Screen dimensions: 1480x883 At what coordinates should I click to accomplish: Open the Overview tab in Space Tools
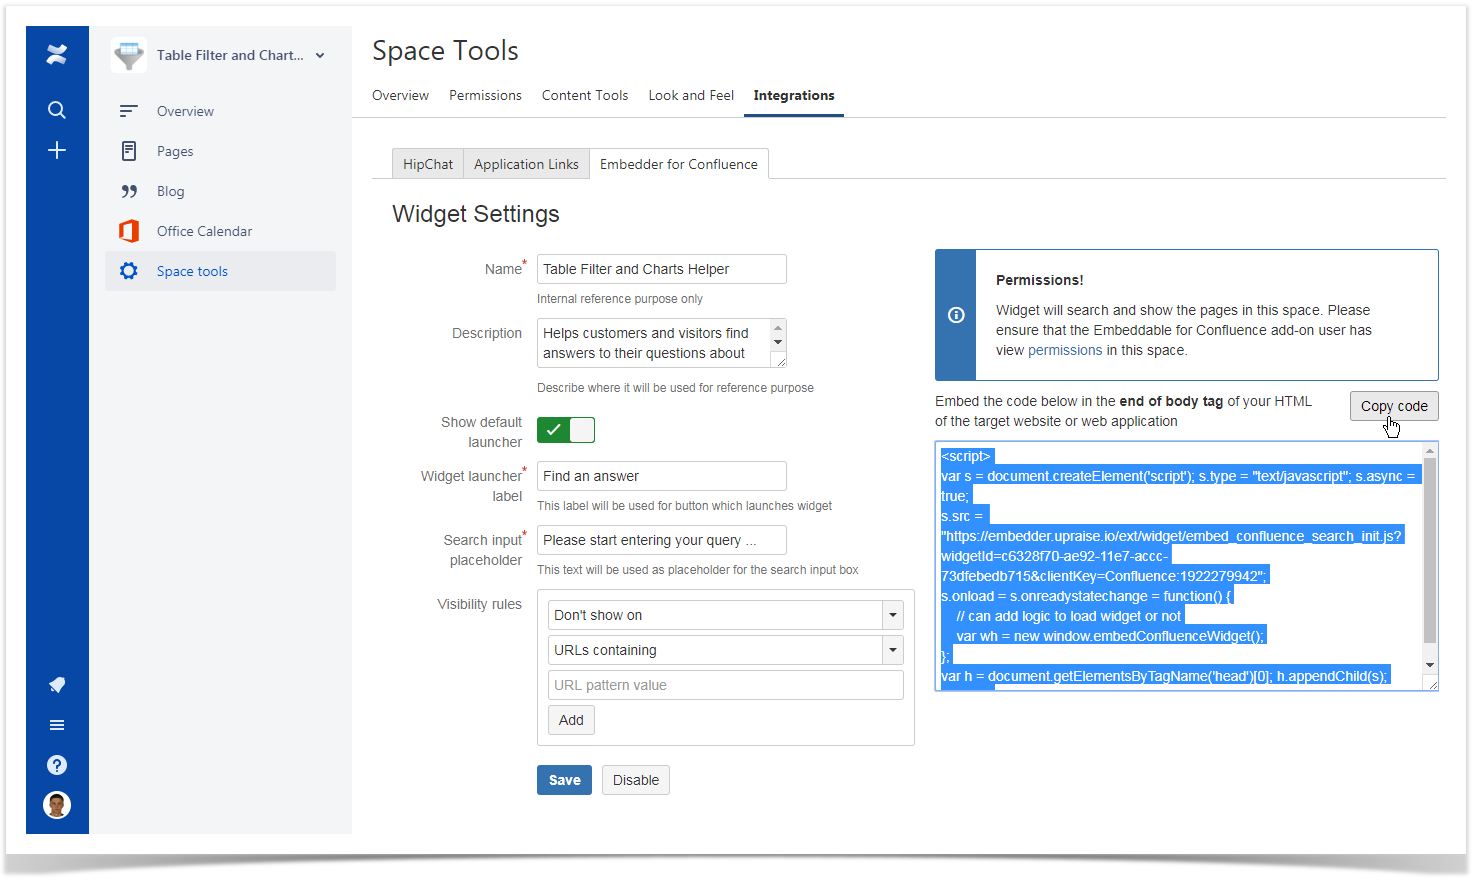[x=400, y=96]
